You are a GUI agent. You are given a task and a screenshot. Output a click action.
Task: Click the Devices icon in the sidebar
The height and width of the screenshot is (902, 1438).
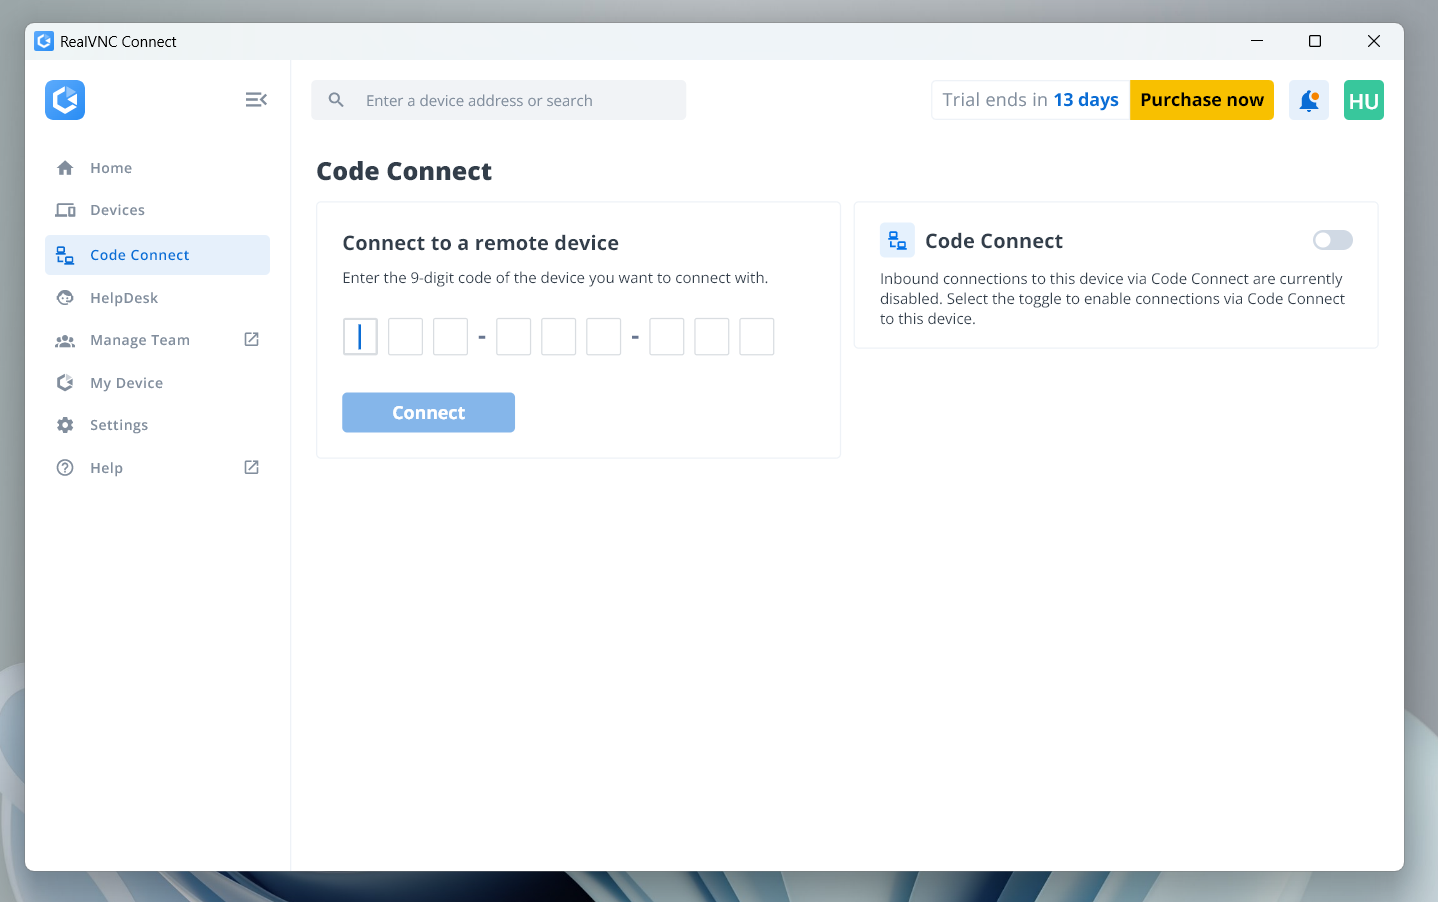pos(65,210)
